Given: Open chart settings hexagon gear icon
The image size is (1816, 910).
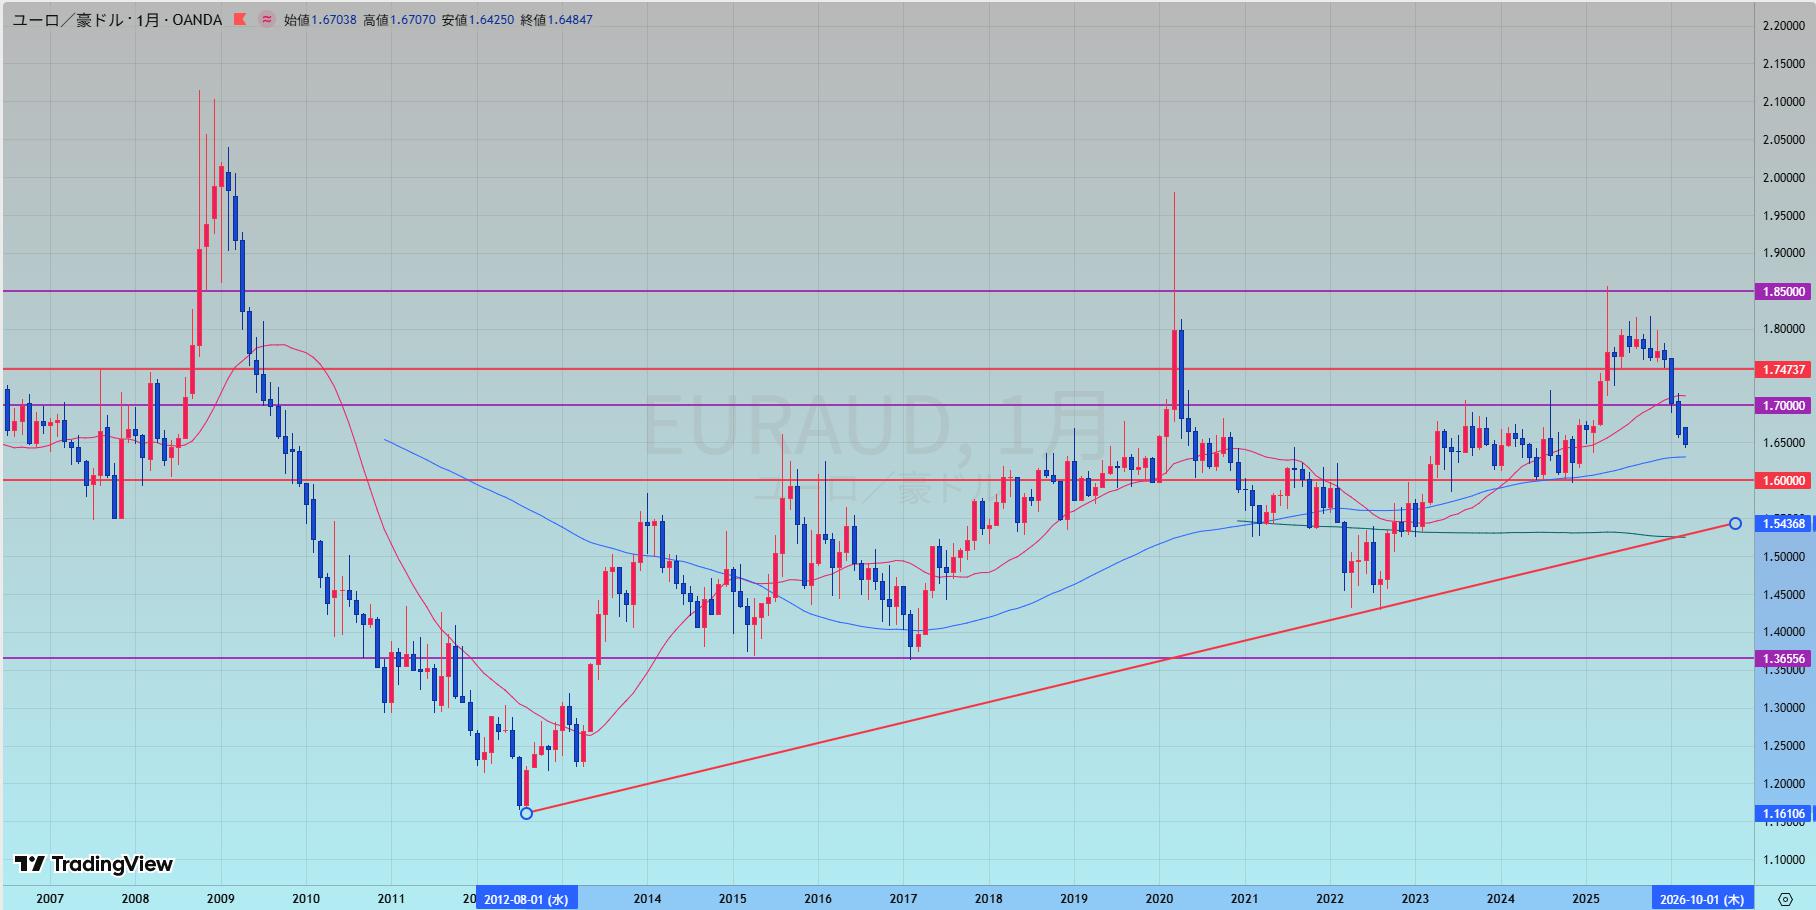Looking at the screenshot, I should pos(1785,898).
